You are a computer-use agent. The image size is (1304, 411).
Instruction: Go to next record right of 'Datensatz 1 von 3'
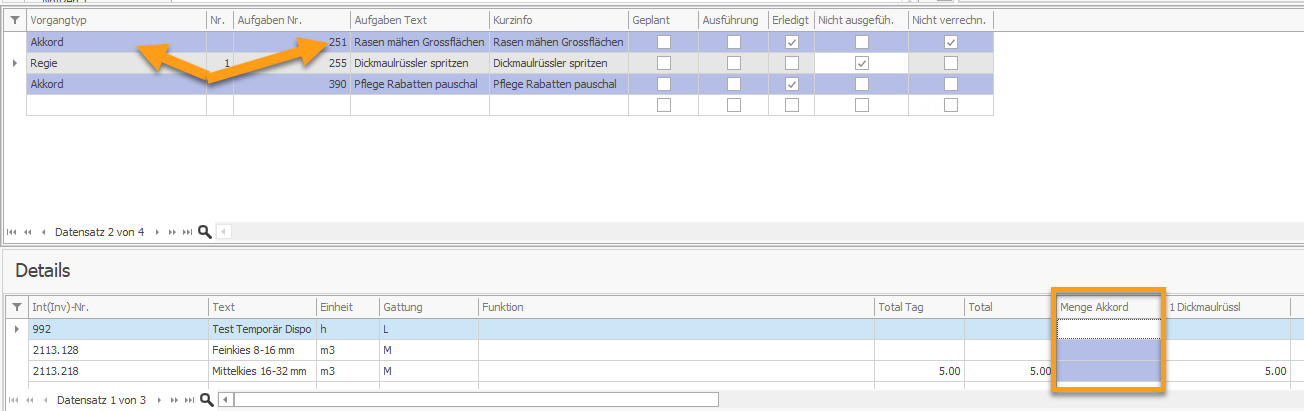click(x=158, y=400)
